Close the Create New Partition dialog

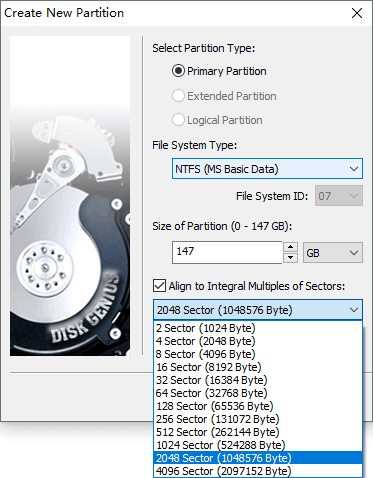357,13
